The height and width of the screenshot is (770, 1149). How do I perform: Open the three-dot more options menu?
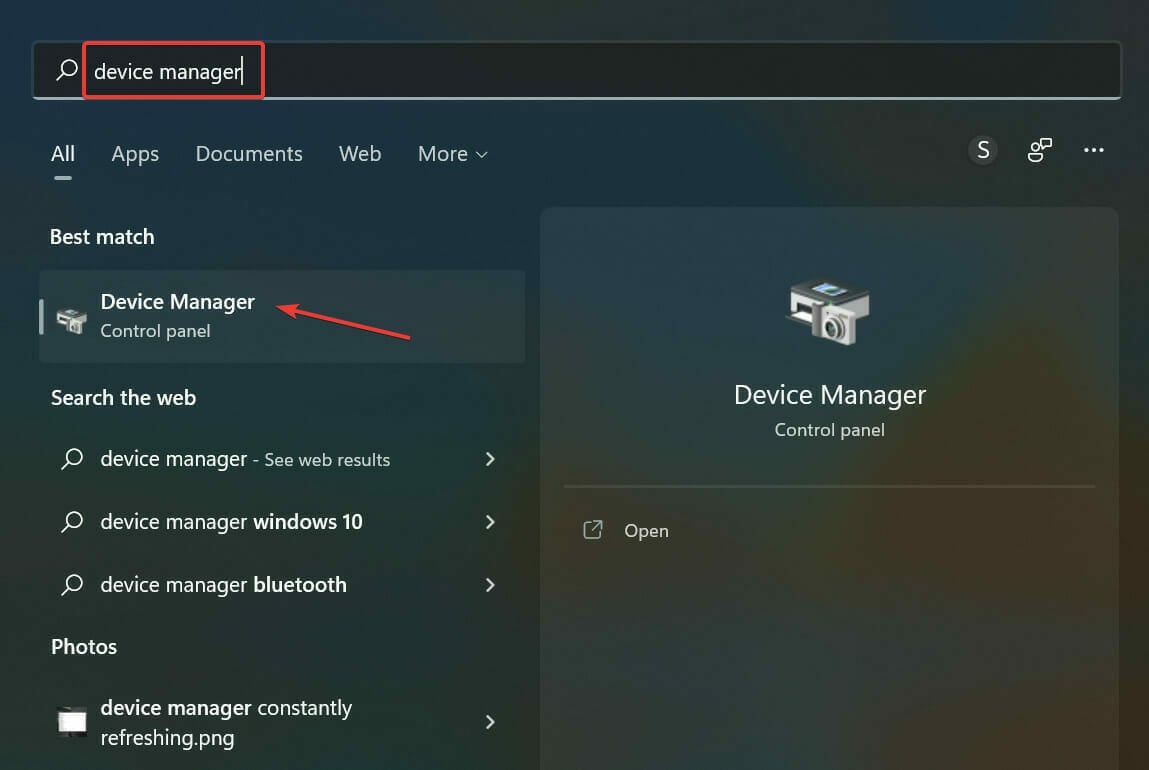1094,150
